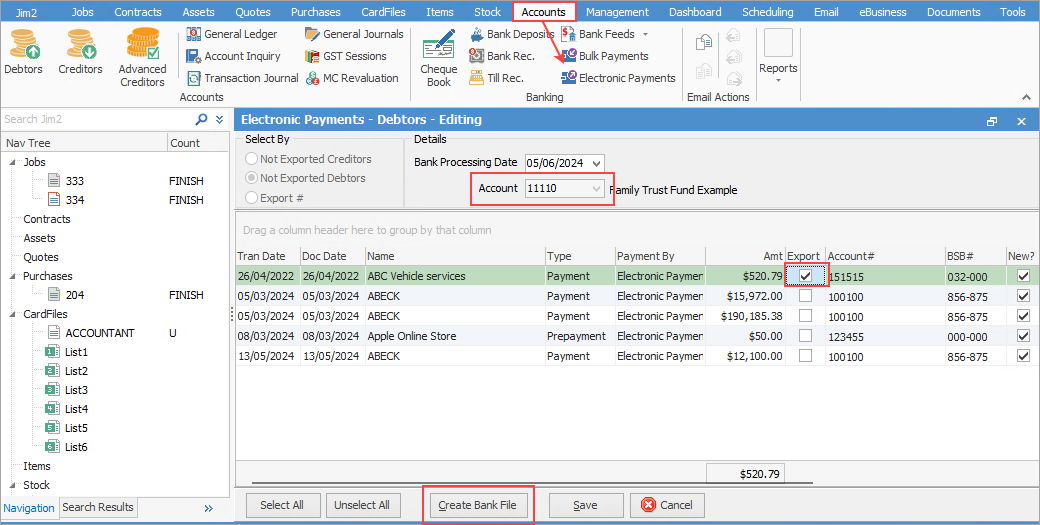Open Bulk Payments

point(604,56)
